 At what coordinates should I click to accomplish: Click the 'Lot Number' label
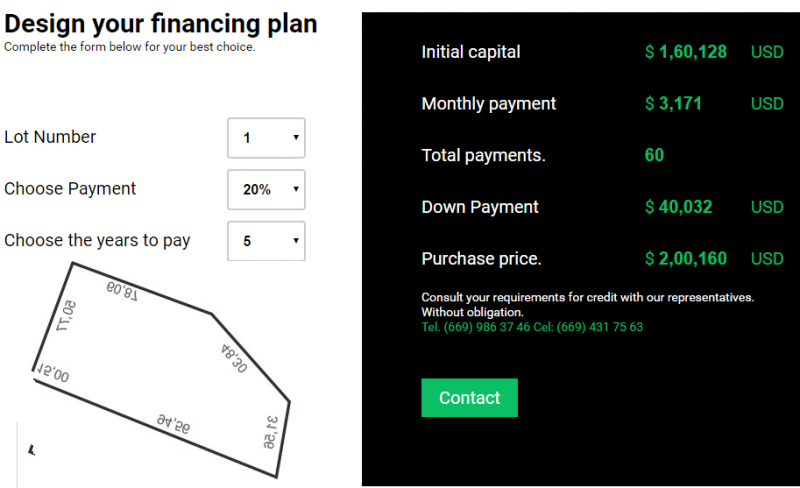[x=50, y=138]
